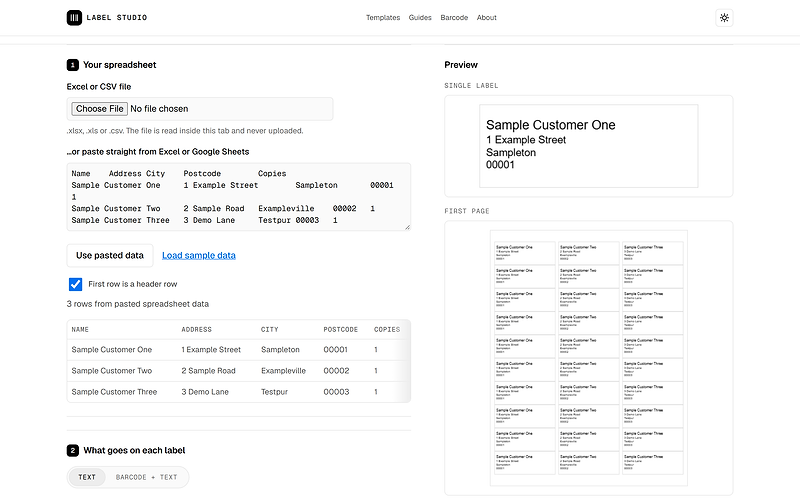The width and height of the screenshot is (800, 500).
Task: Go to the Barcode nav item
Action: (454, 17)
